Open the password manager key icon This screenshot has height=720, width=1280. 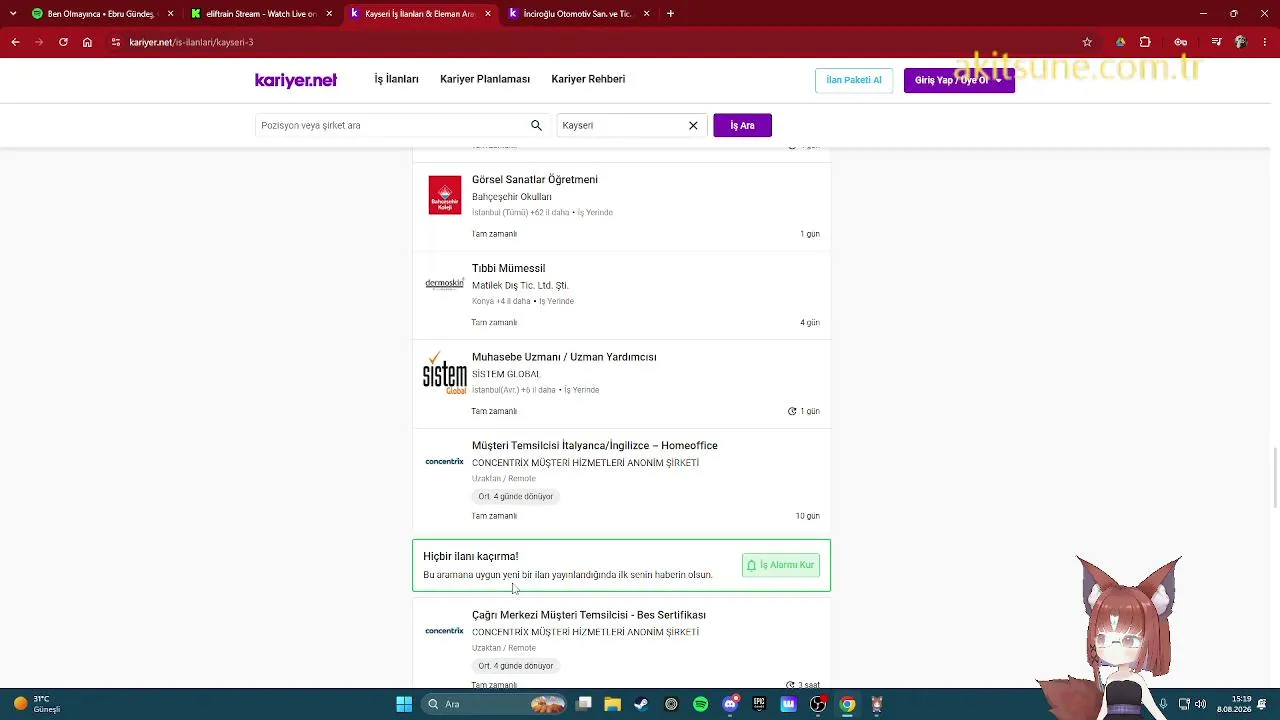point(1180,42)
